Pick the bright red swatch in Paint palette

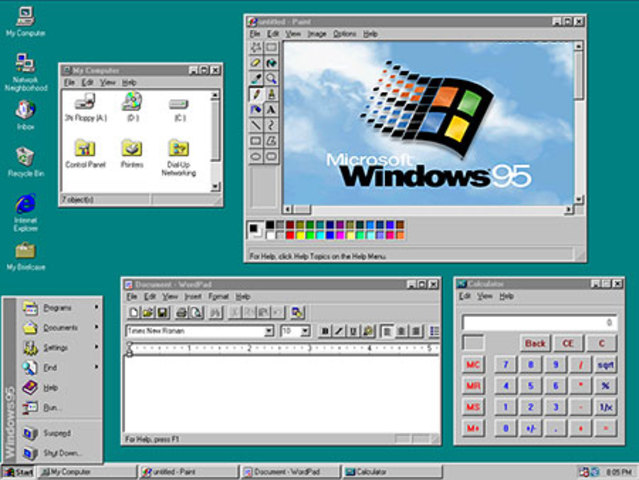click(290, 235)
